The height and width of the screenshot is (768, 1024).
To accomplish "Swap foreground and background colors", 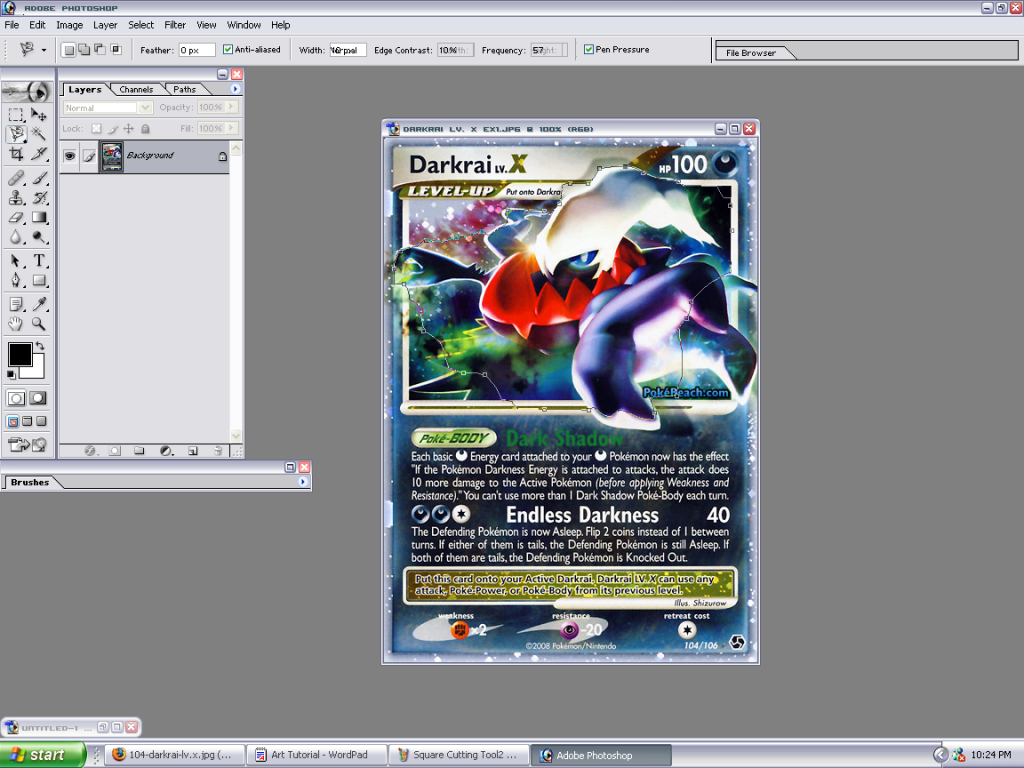I will pyautogui.click(x=40, y=345).
